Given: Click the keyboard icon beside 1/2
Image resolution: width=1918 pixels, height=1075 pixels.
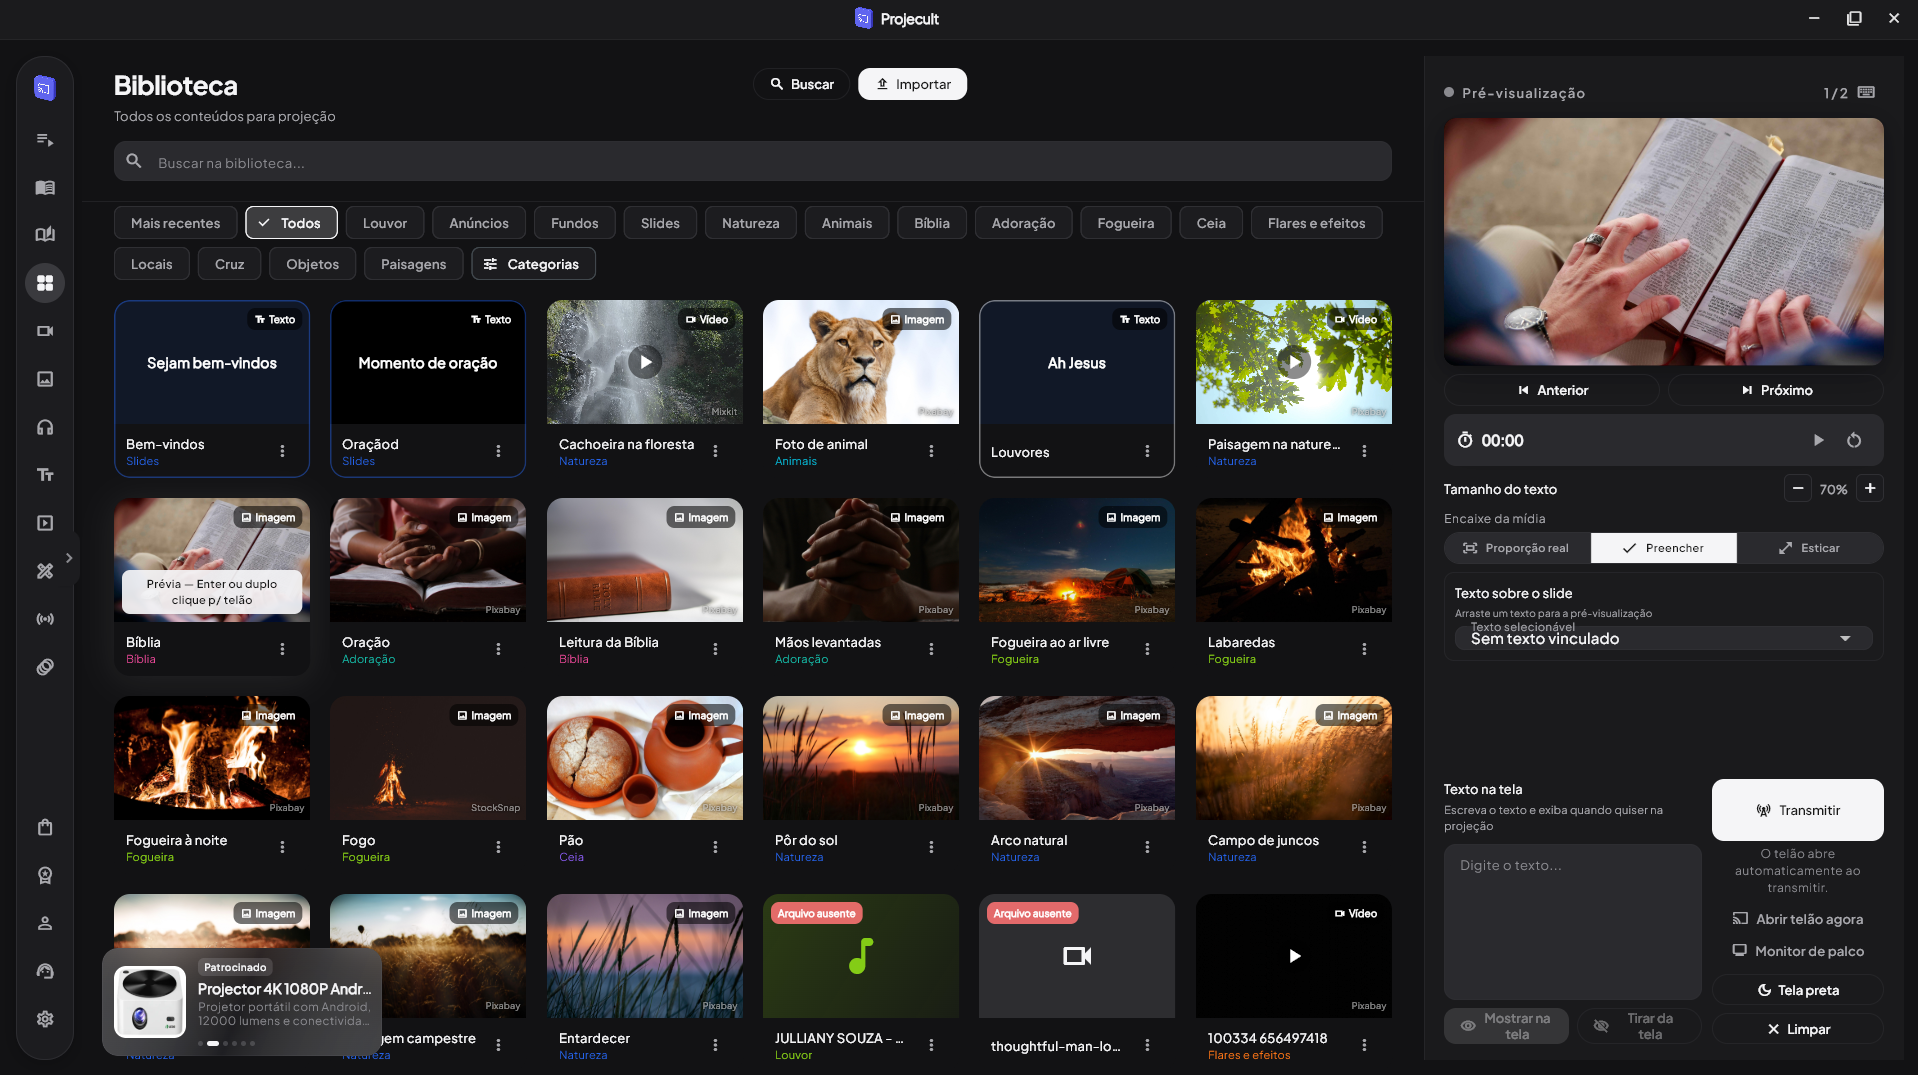Looking at the screenshot, I should pyautogui.click(x=1866, y=92).
